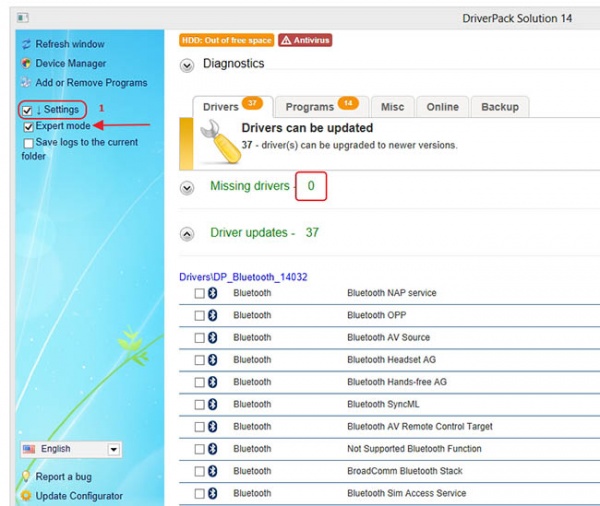Check the Bluetooth OPP driver box
This screenshot has width=600, height=506.
tap(199, 316)
